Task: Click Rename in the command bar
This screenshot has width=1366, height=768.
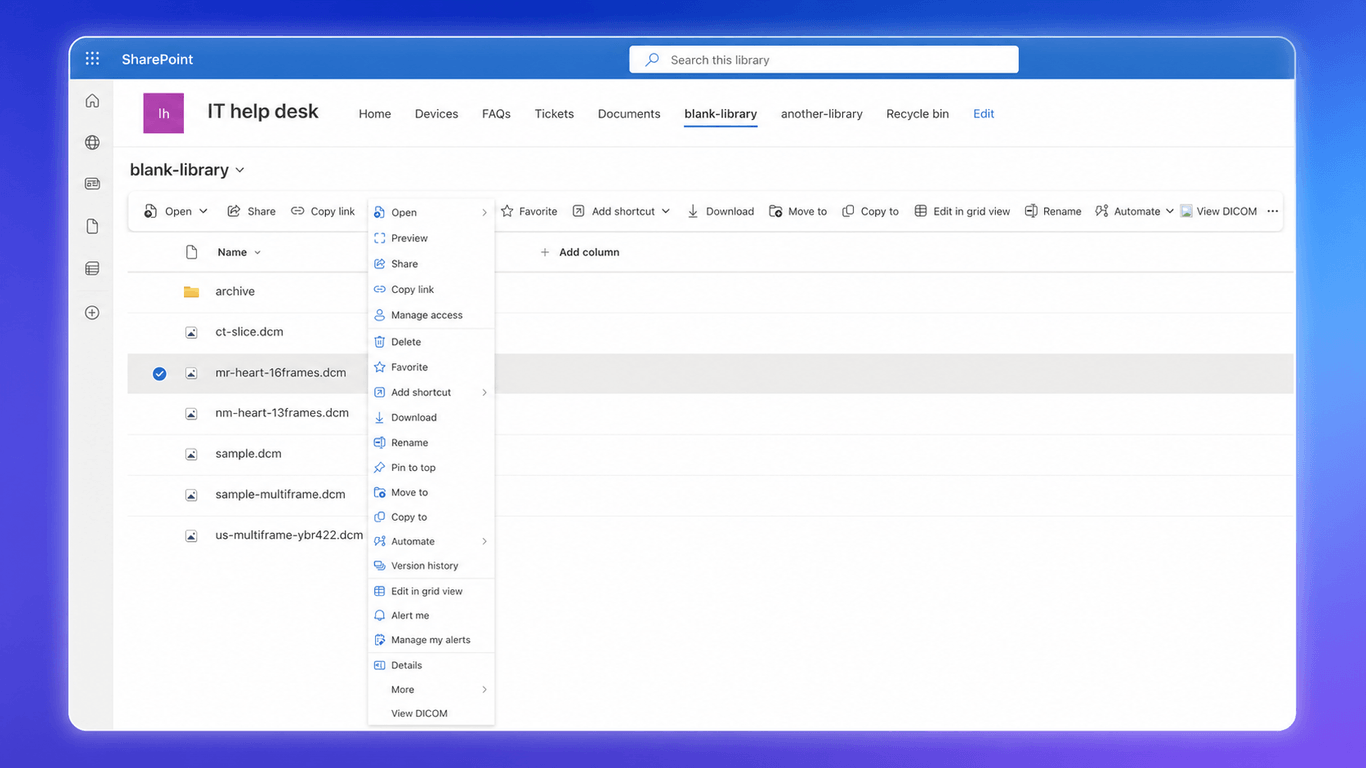Action: click(1053, 211)
